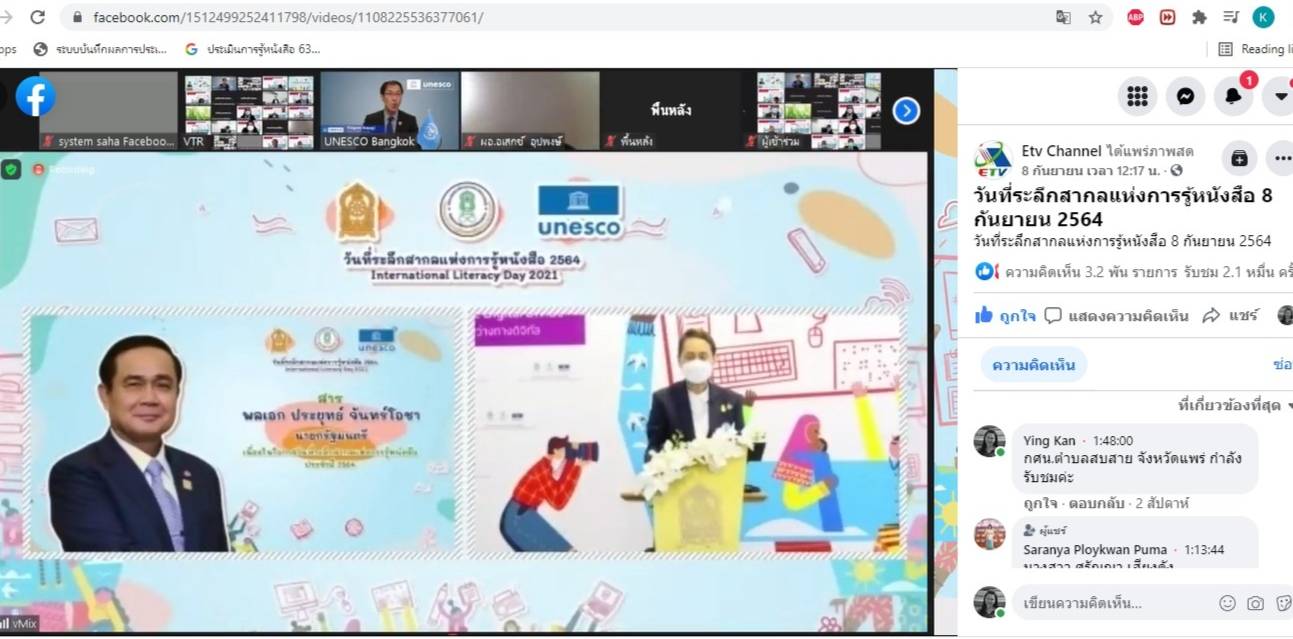
Task: Like Ying Kan's comment via ถูกใจ
Action: (1040, 503)
